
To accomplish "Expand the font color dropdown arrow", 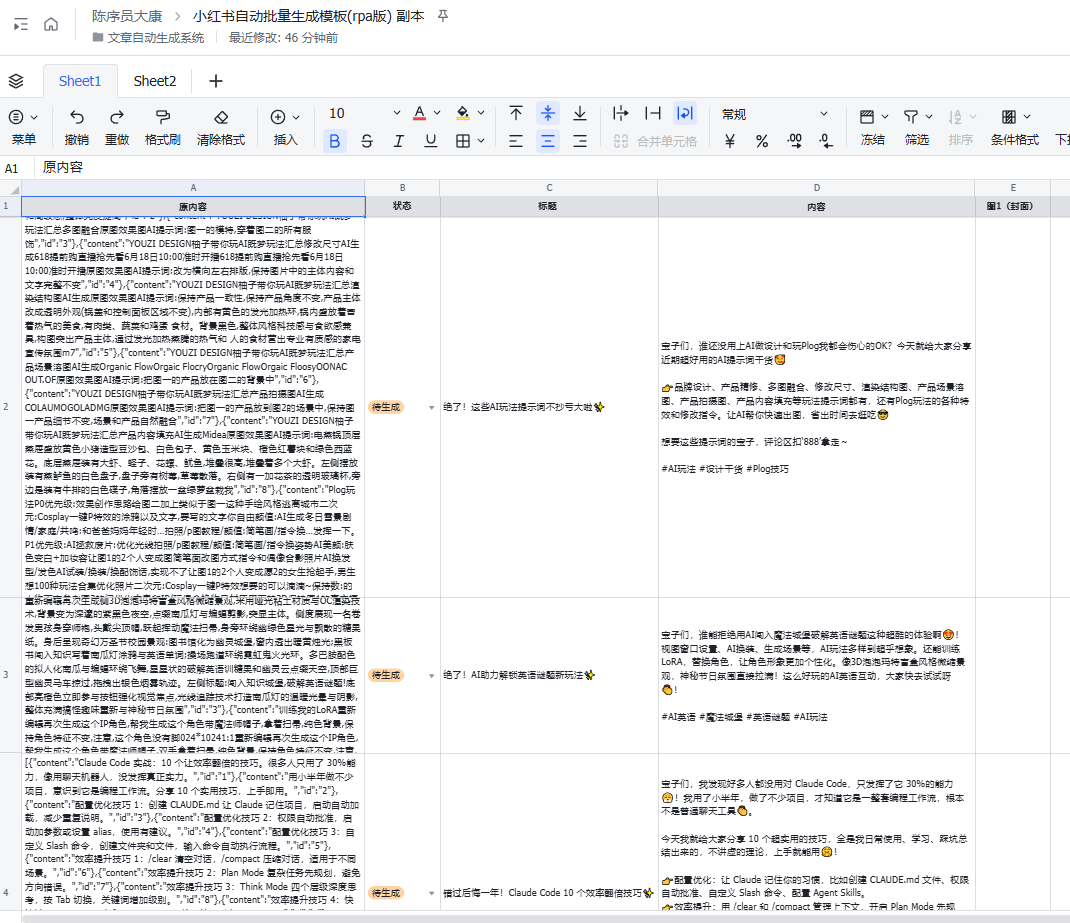I will pos(437,113).
